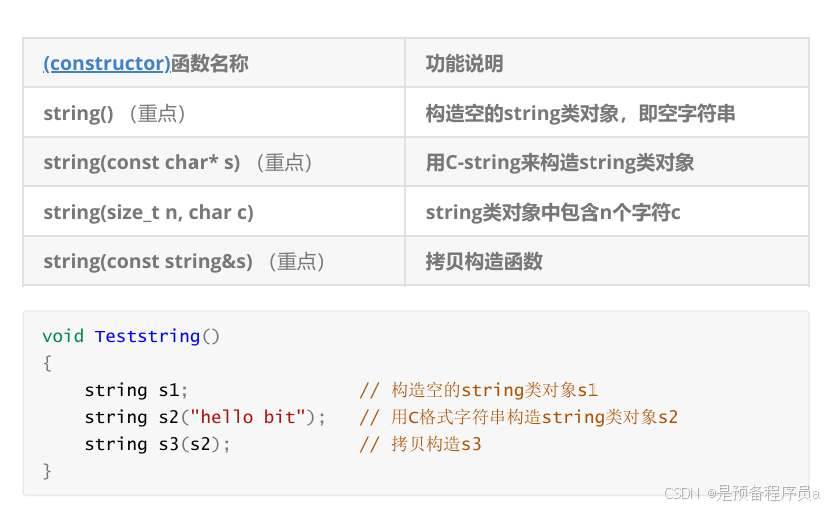
Task: Click the comment 拷贝构造s3
Action: 420,444
